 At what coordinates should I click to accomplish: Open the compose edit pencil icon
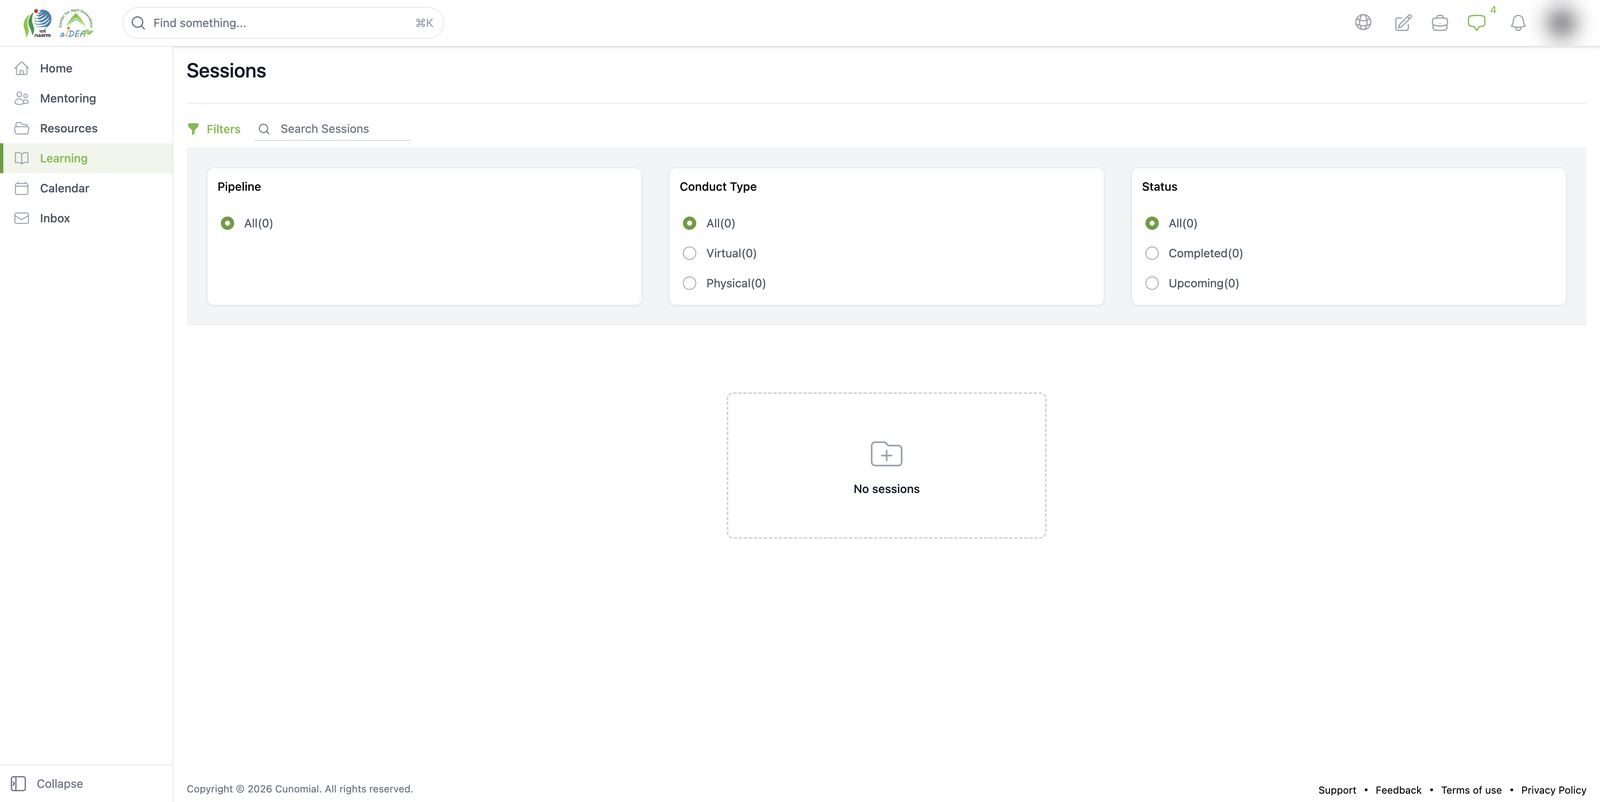pos(1403,22)
